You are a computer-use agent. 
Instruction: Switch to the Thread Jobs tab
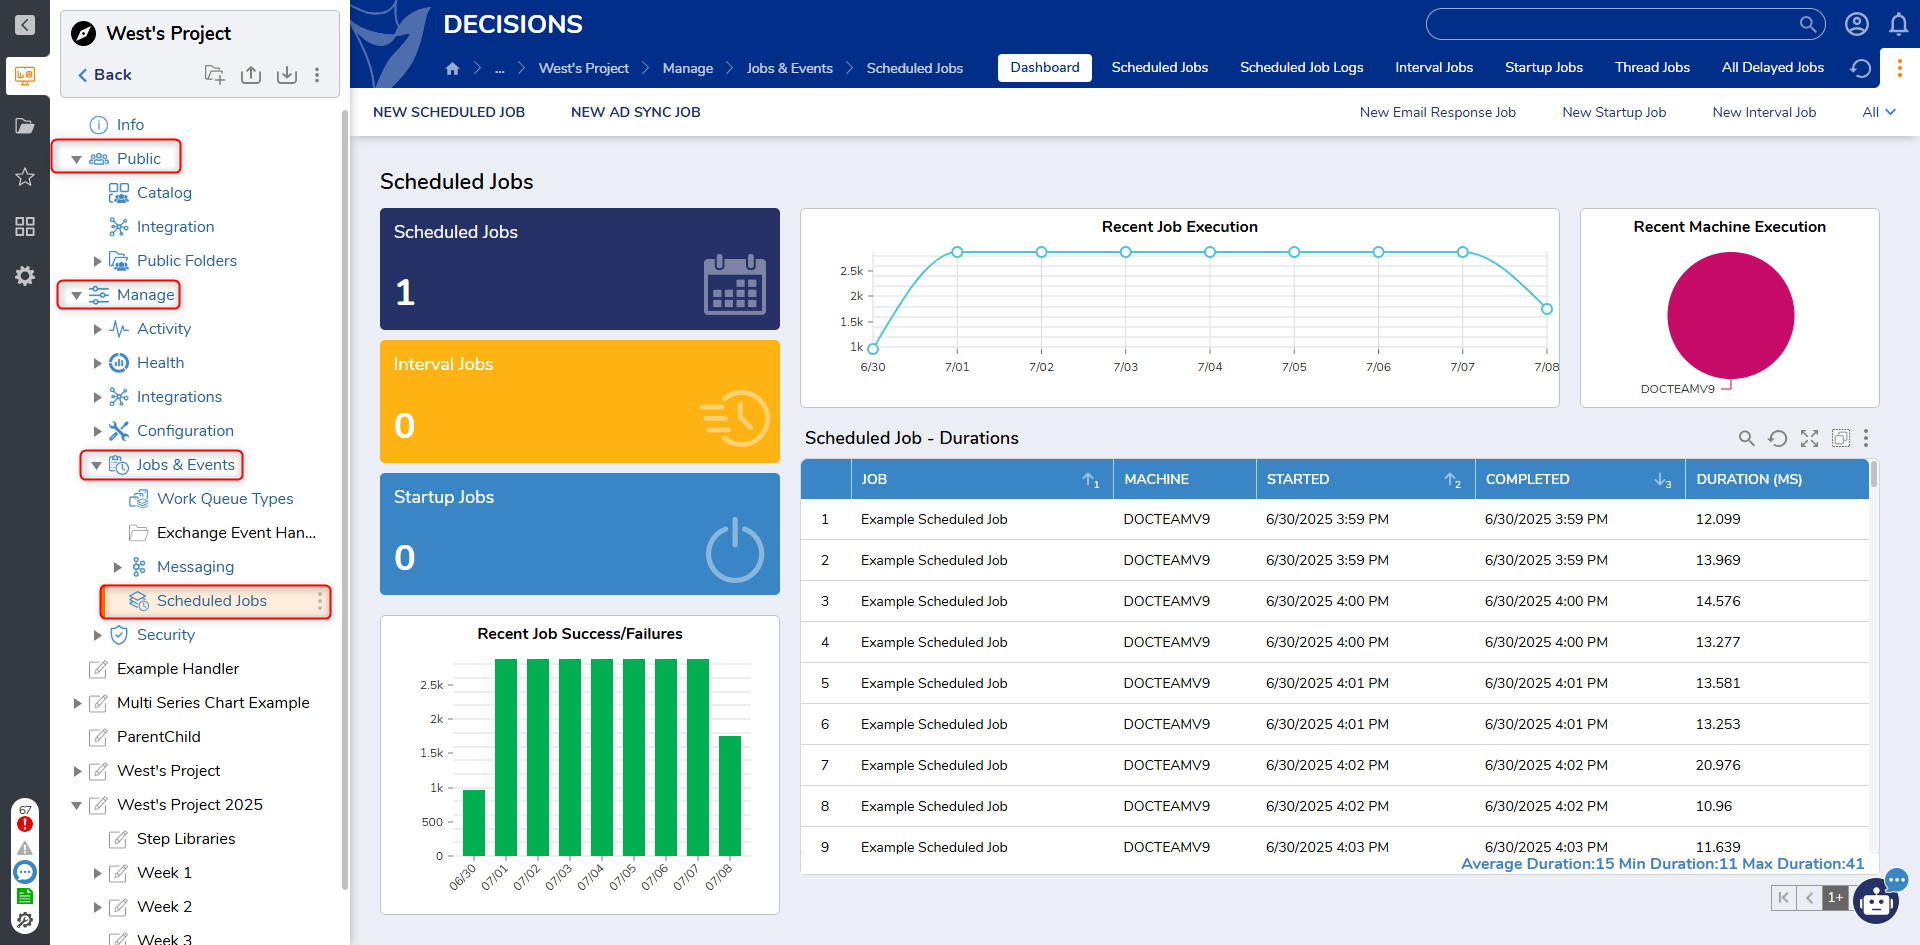click(x=1652, y=67)
